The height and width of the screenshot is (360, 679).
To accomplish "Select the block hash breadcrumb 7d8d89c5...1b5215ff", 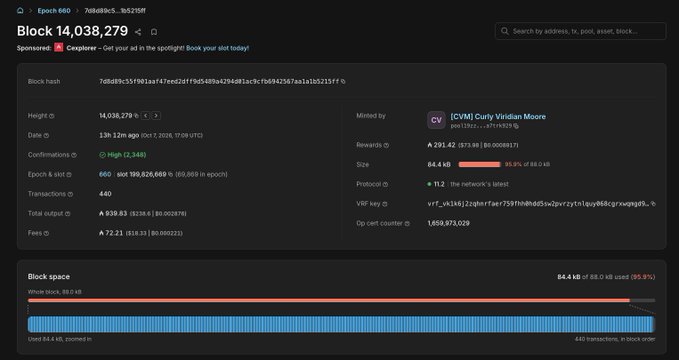I will 115,10.
